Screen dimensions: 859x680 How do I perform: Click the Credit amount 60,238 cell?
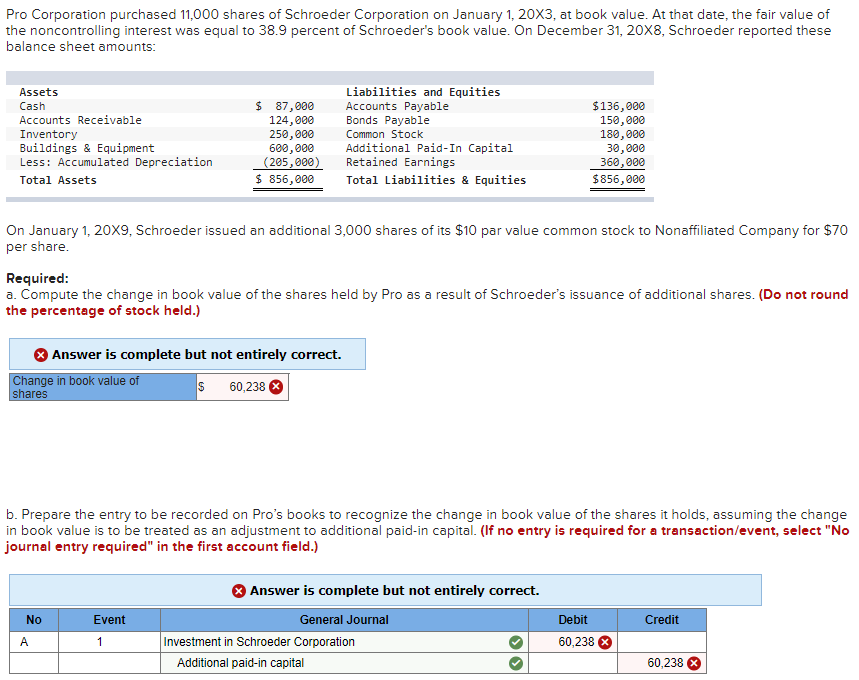point(662,663)
